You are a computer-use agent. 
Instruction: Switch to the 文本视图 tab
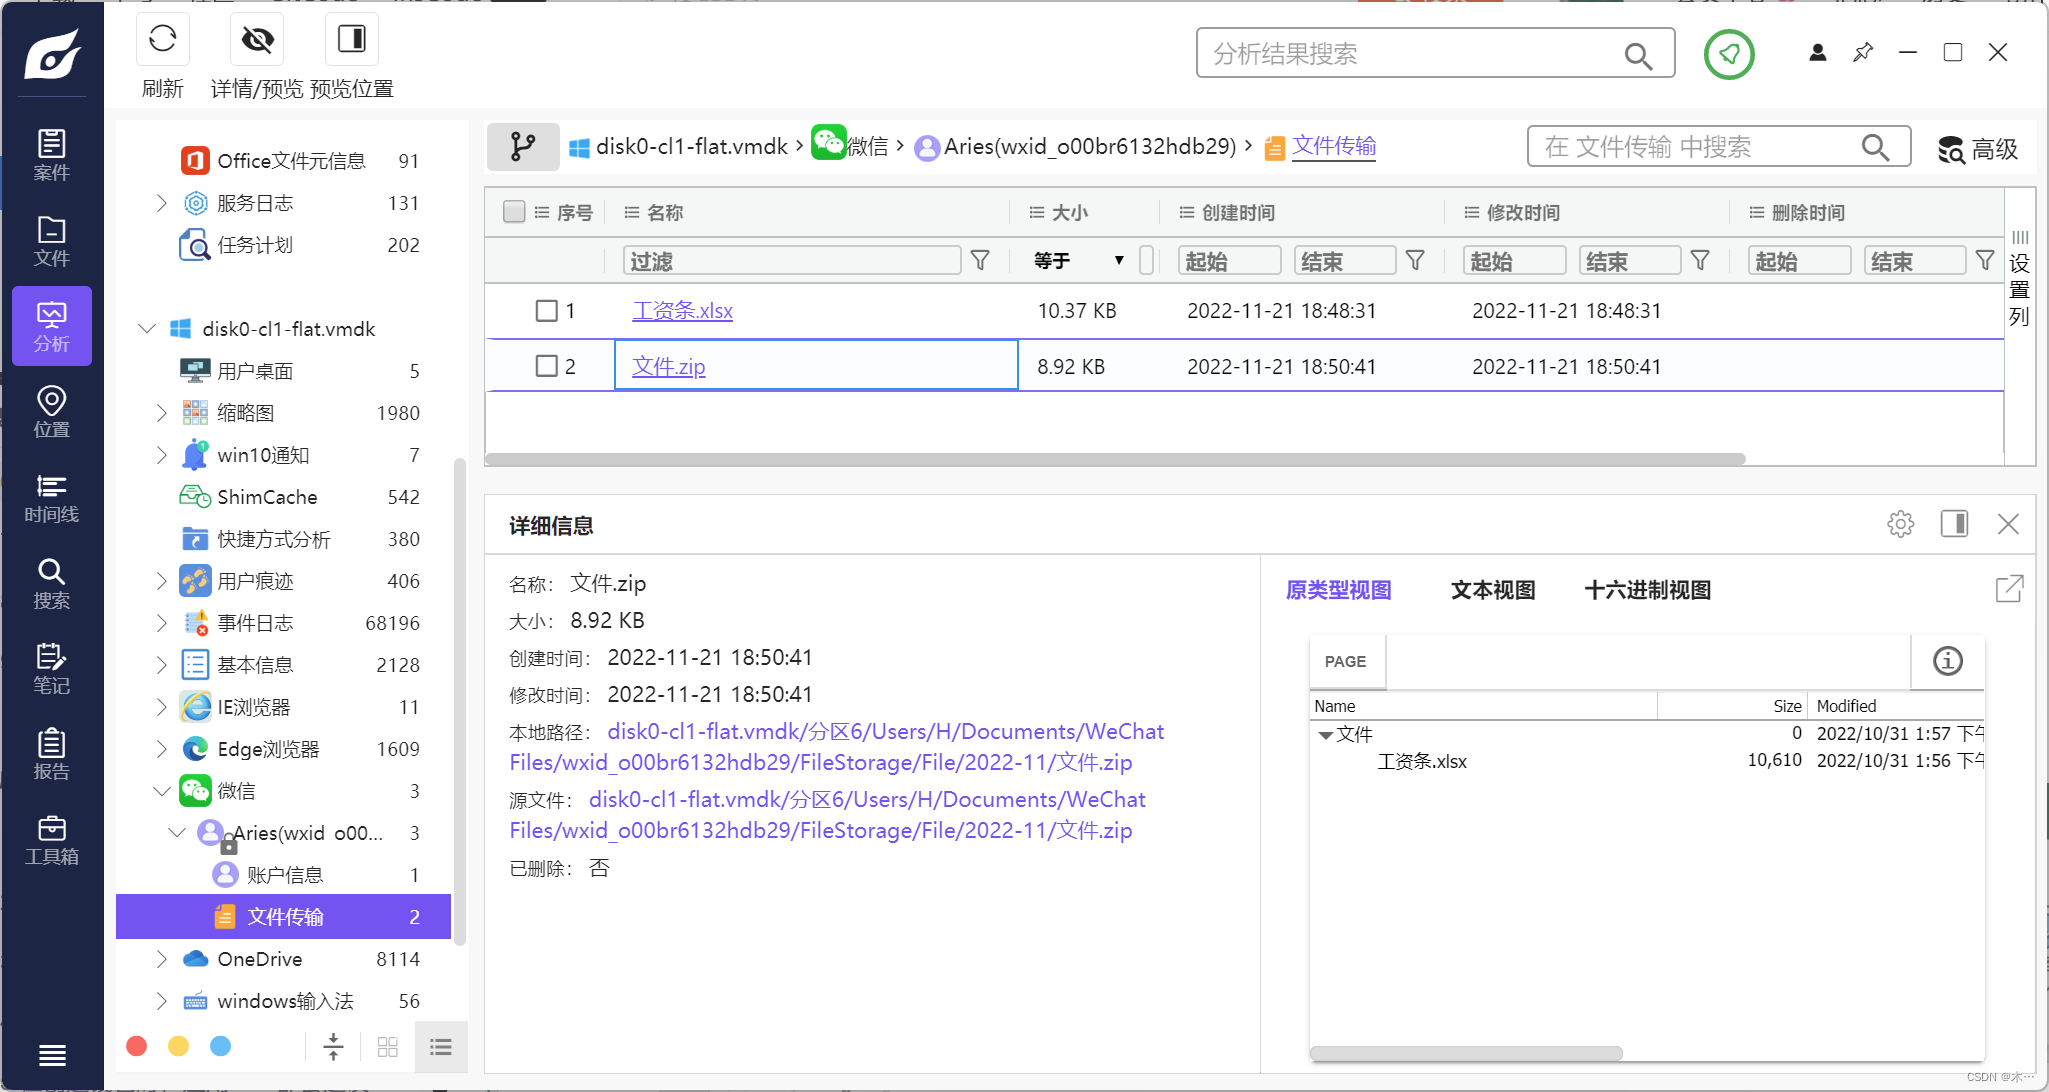(1492, 590)
